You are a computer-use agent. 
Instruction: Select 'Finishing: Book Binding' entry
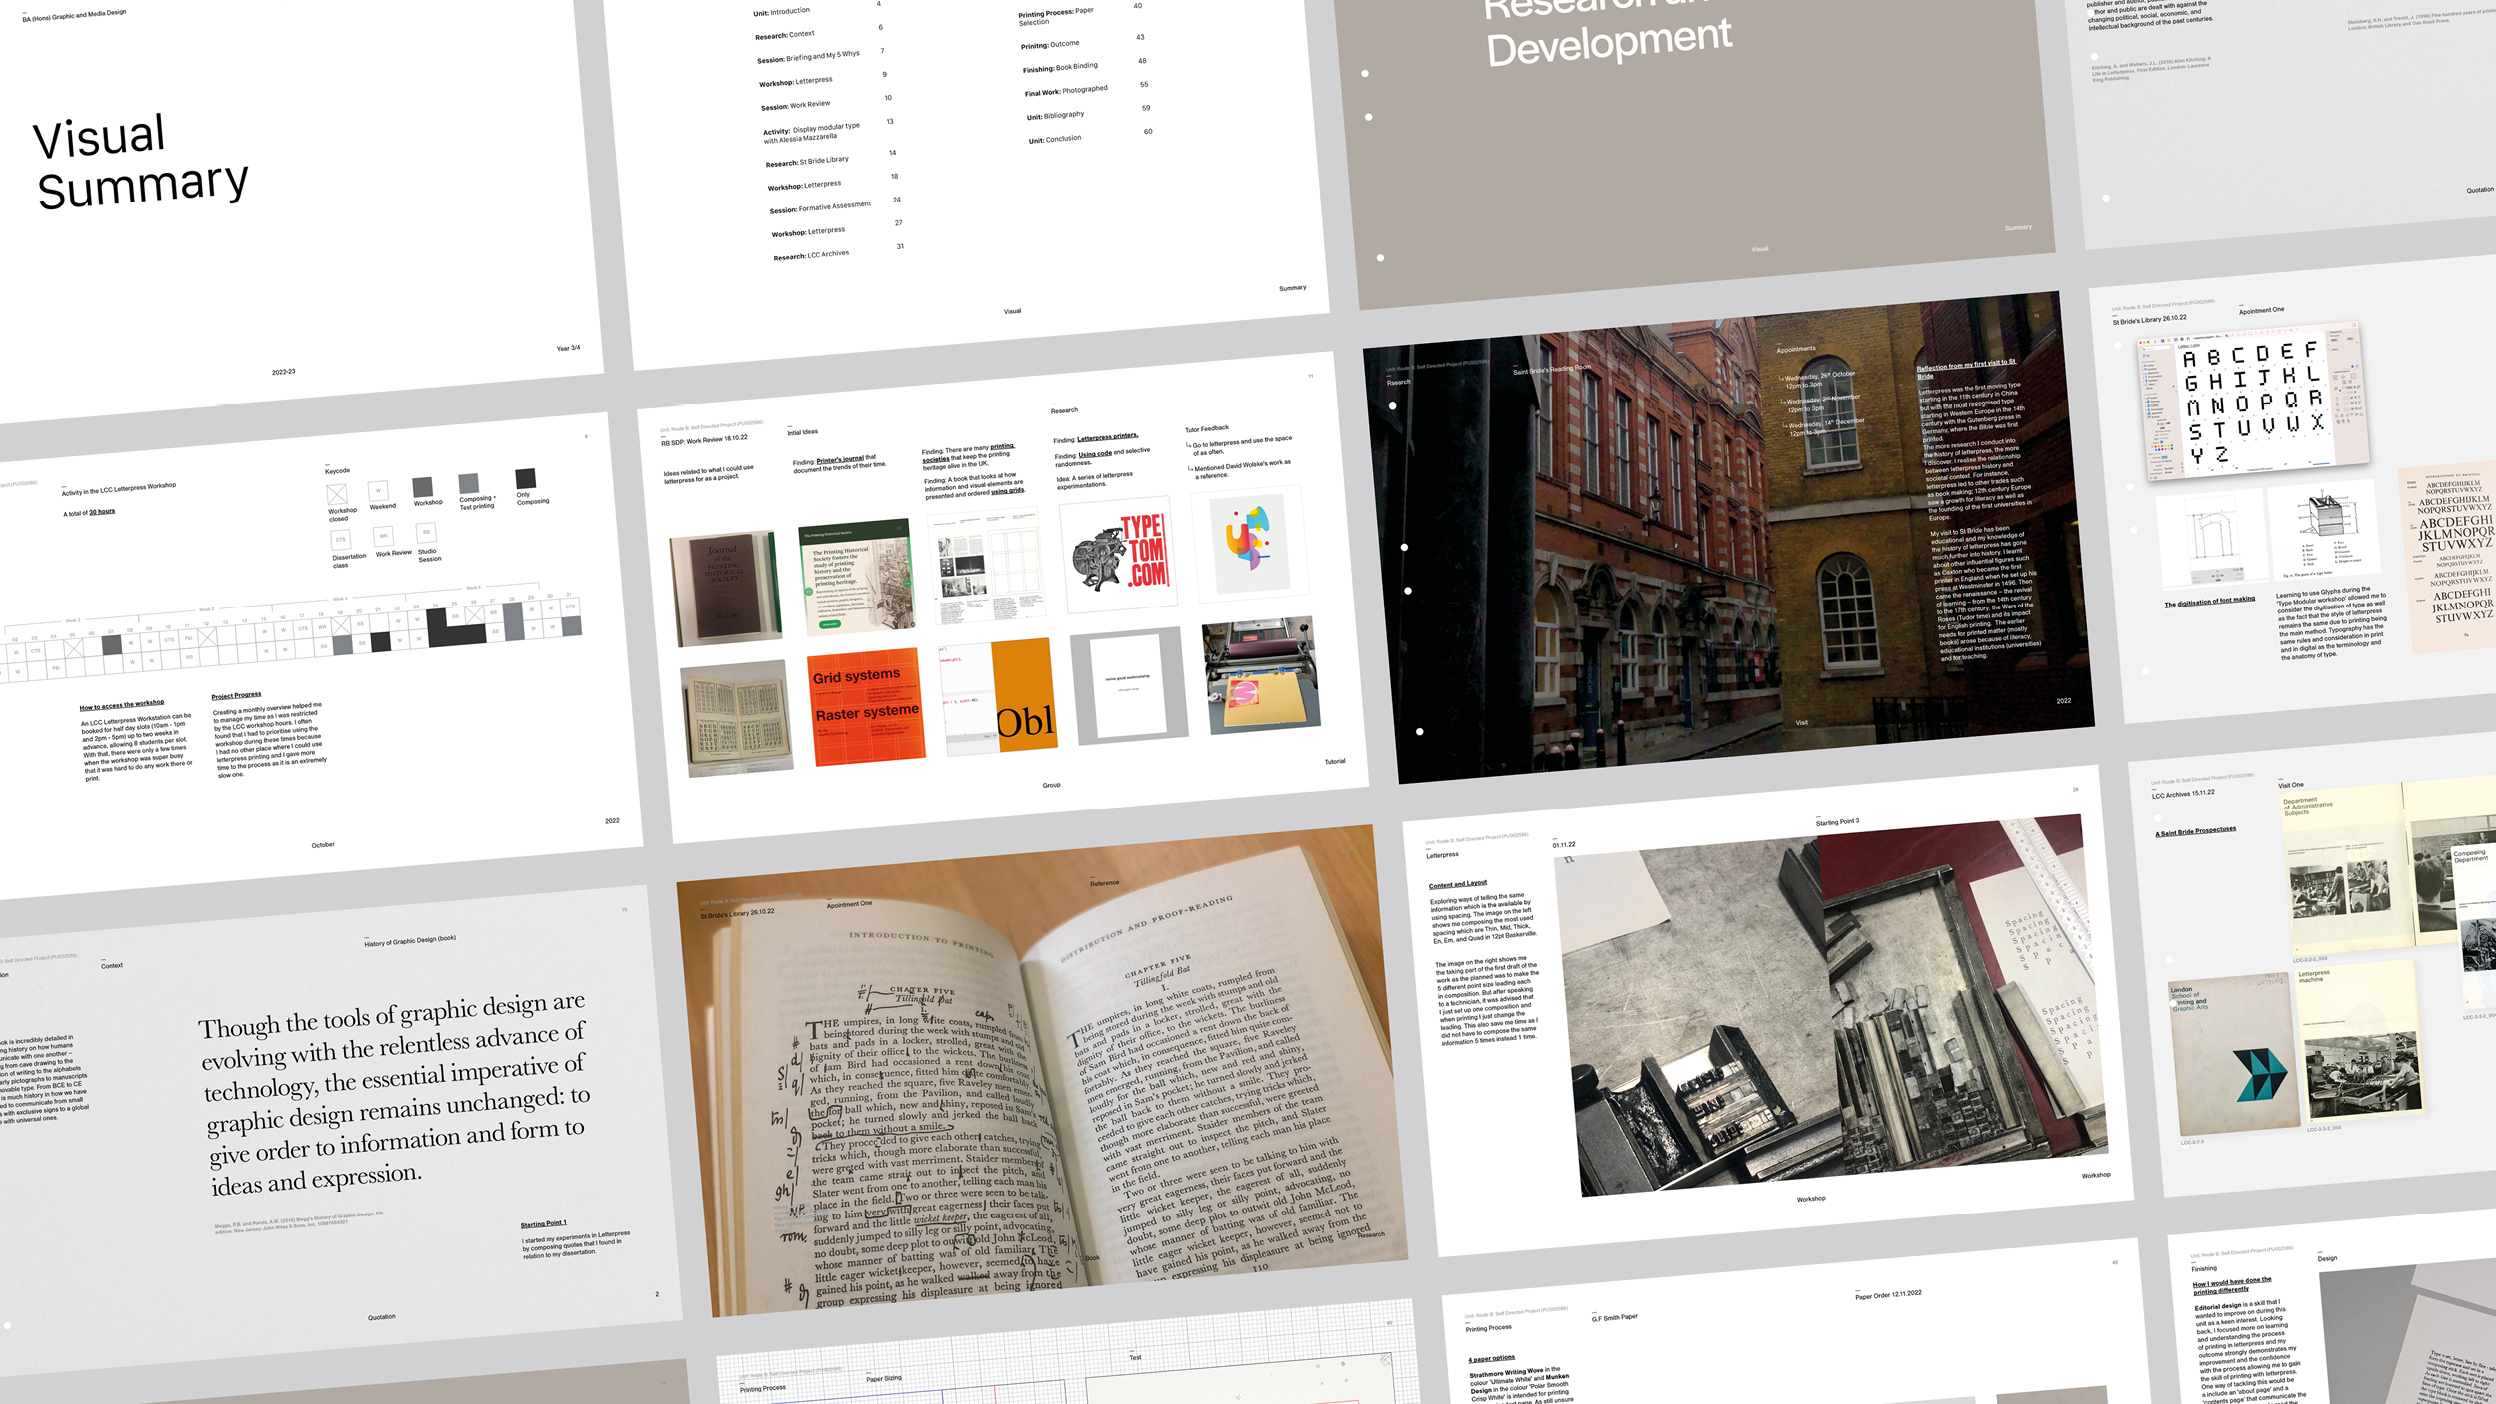tap(1060, 68)
